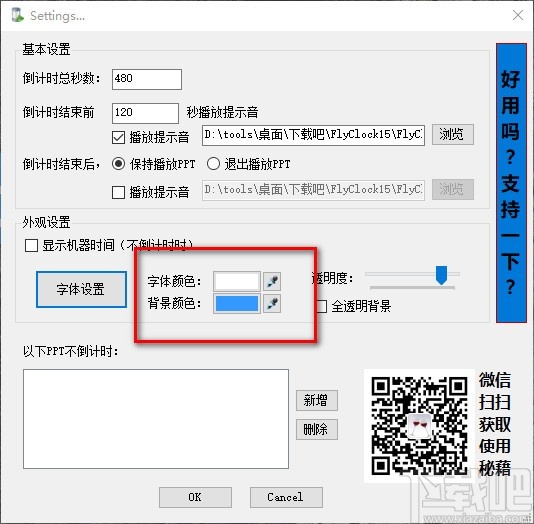This screenshot has height=524, width=534.
Task: Click the enabled 浏览 browse button
Action: (453, 134)
